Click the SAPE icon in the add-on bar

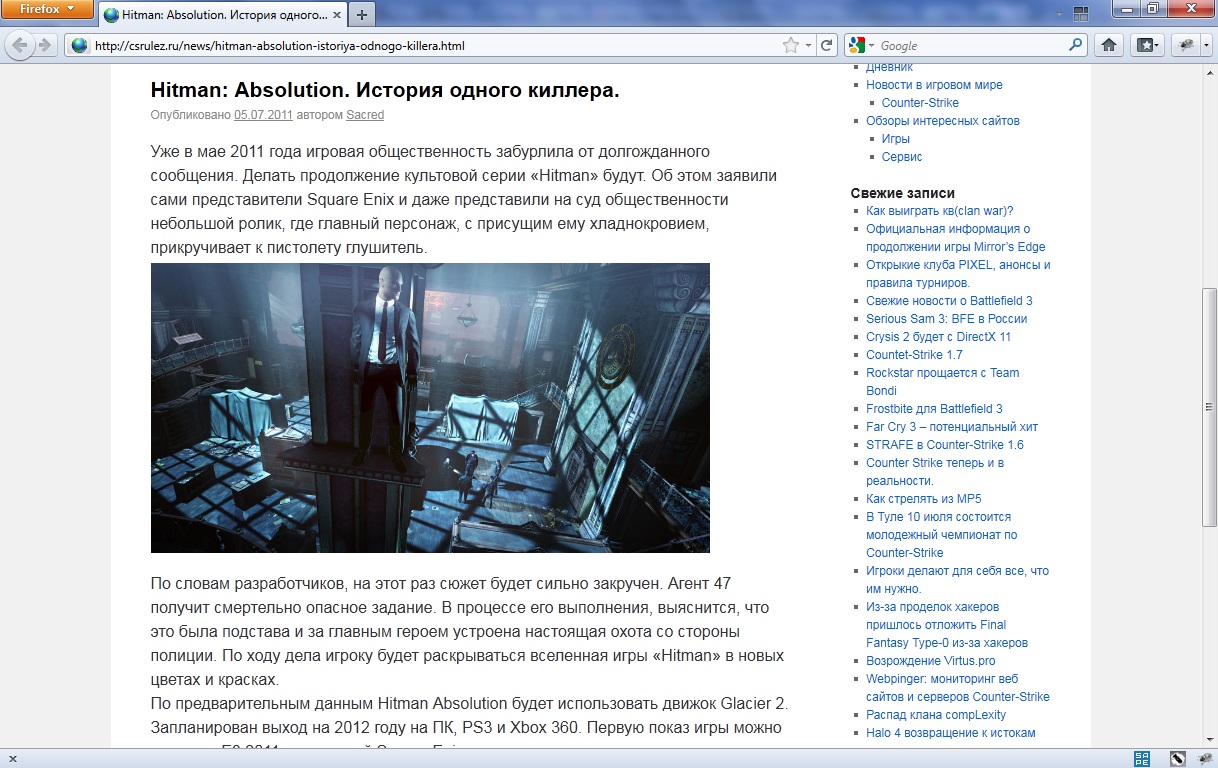coord(1143,759)
